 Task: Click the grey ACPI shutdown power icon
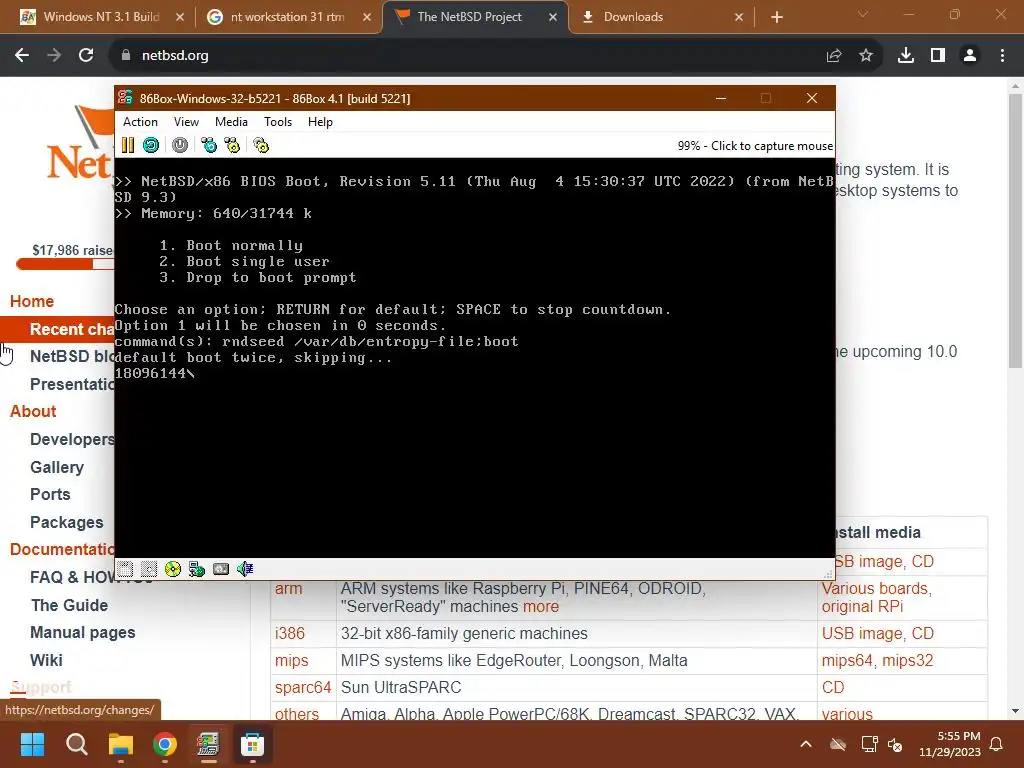180,145
